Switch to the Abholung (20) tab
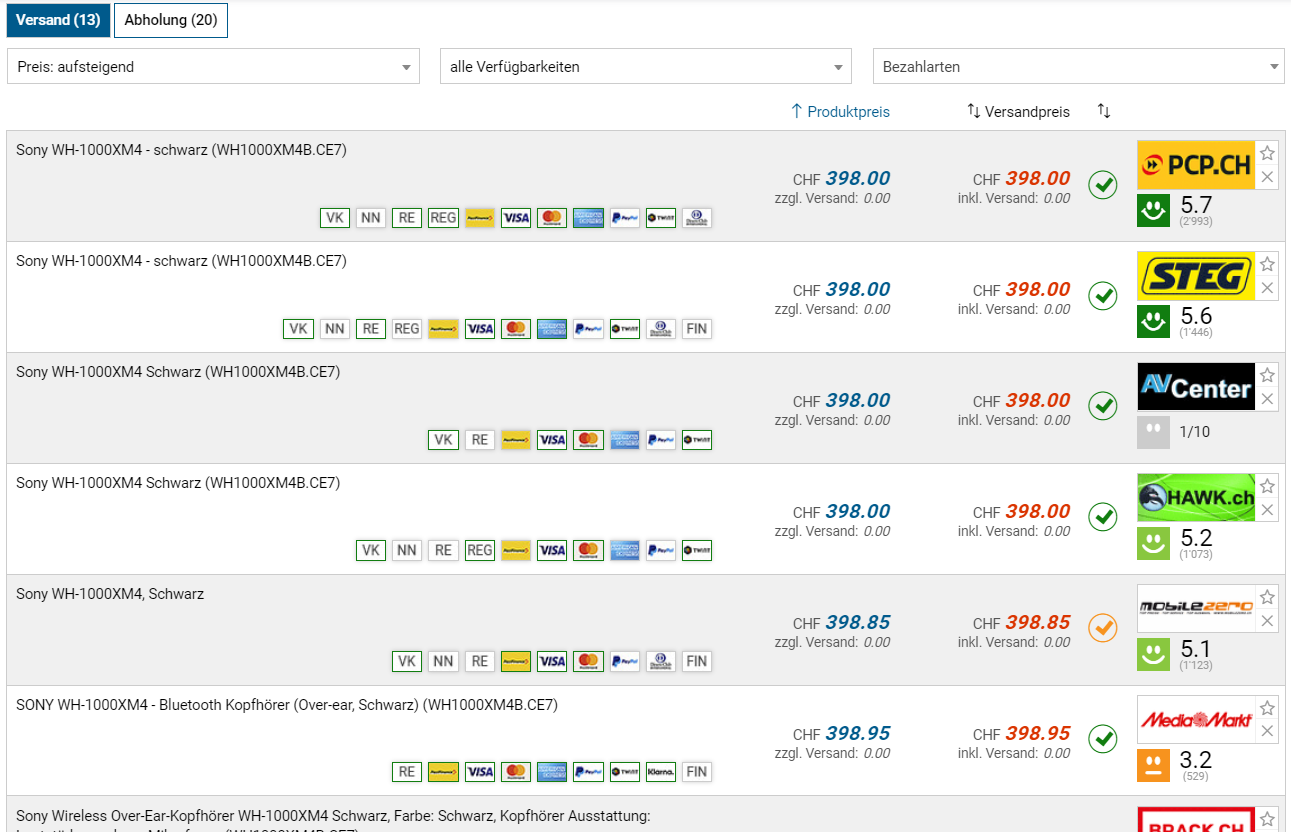The height and width of the screenshot is (832, 1291). pos(171,20)
